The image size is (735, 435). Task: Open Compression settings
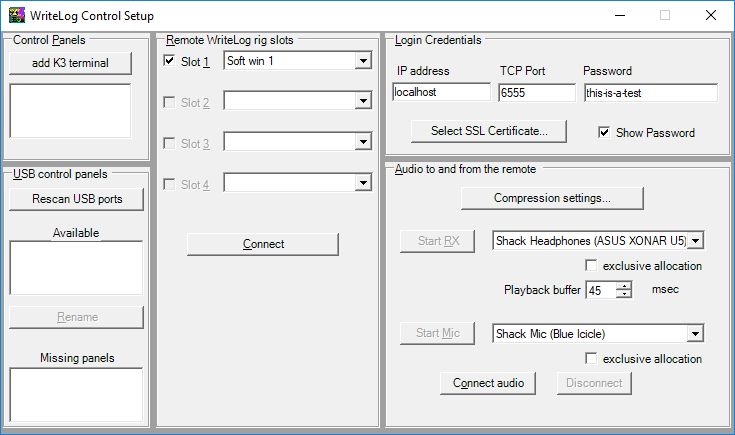pos(552,198)
